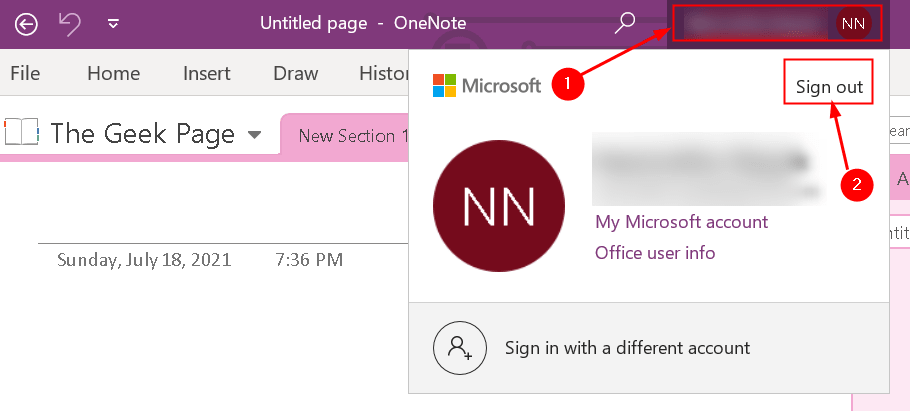Click the Untitled page - OneNote title text
The image size is (910, 411).
click(363, 23)
